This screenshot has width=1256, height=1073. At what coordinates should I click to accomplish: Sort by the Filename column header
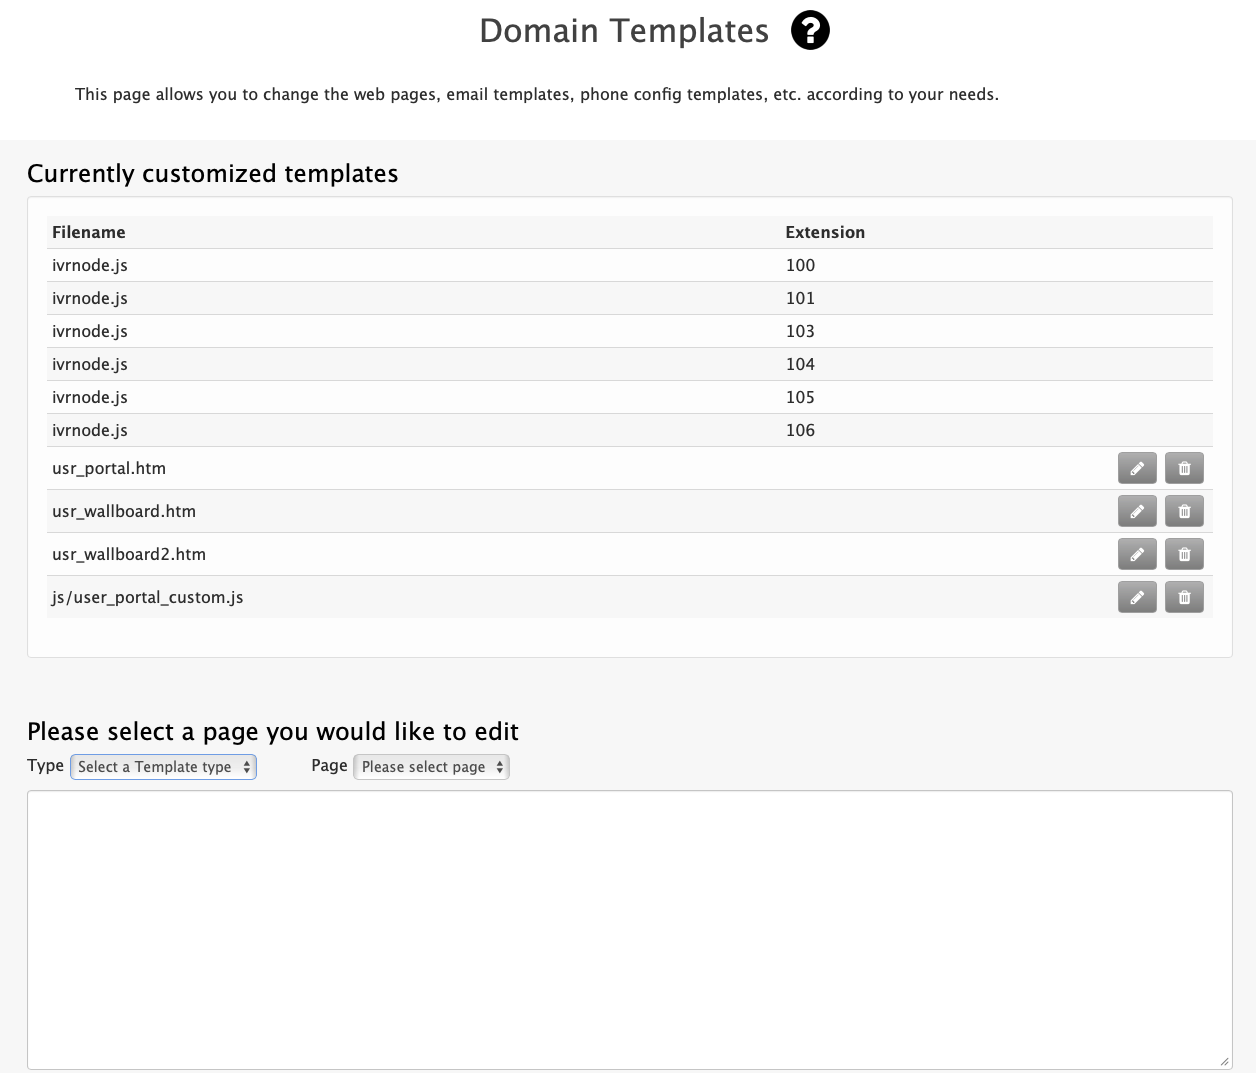pyautogui.click(x=89, y=232)
